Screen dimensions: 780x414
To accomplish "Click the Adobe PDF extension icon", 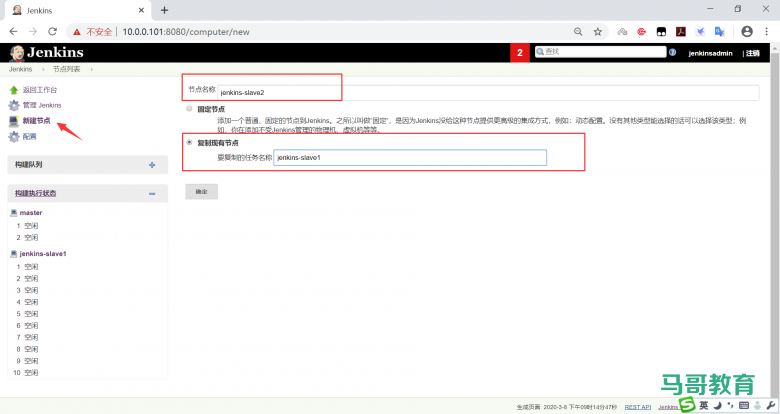I will tap(681, 31).
